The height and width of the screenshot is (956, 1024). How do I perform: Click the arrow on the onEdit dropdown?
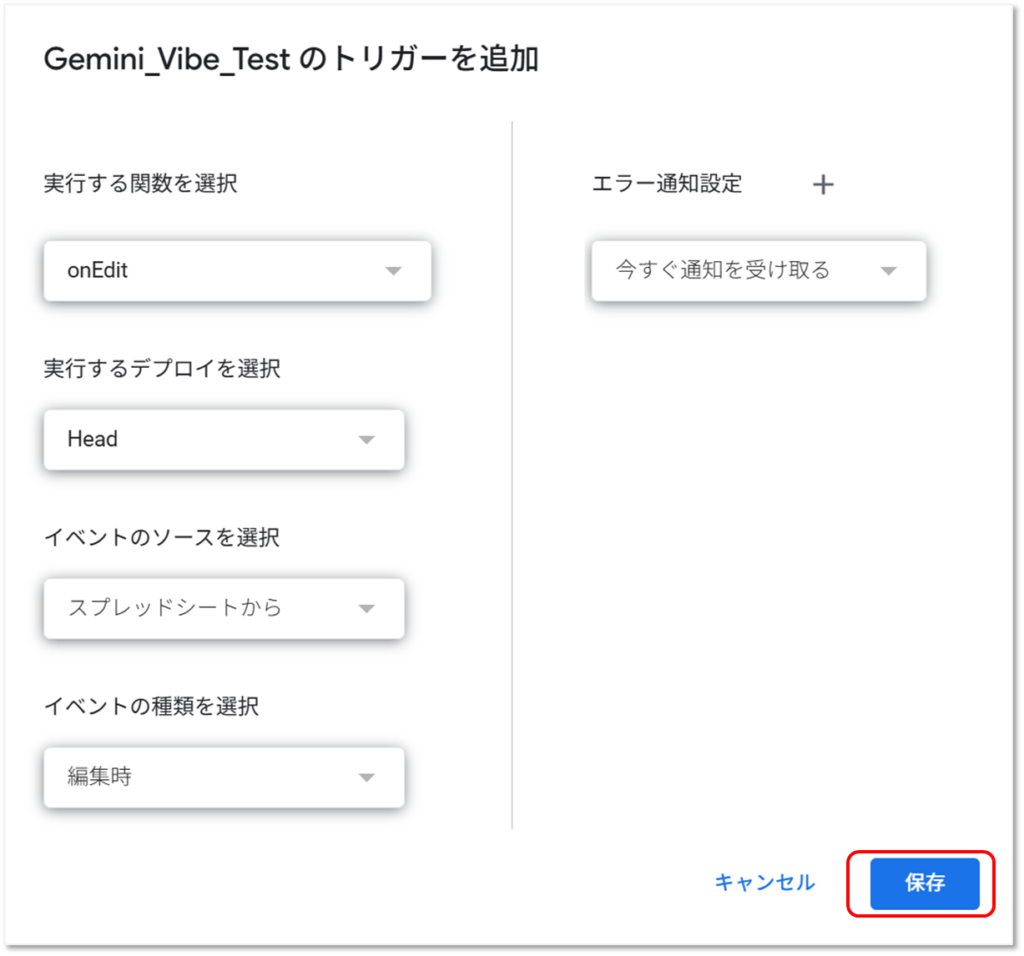(x=393, y=271)
